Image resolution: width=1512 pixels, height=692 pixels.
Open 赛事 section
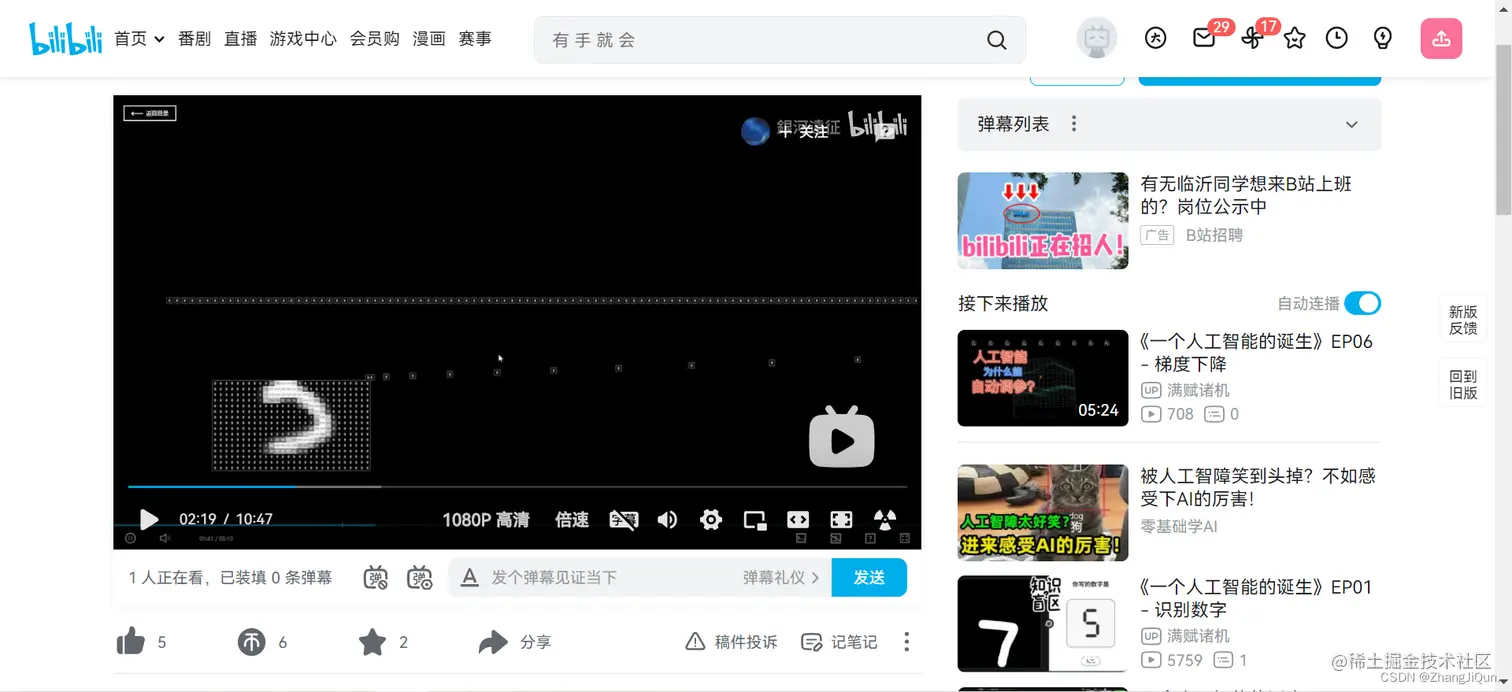[475, 39]
